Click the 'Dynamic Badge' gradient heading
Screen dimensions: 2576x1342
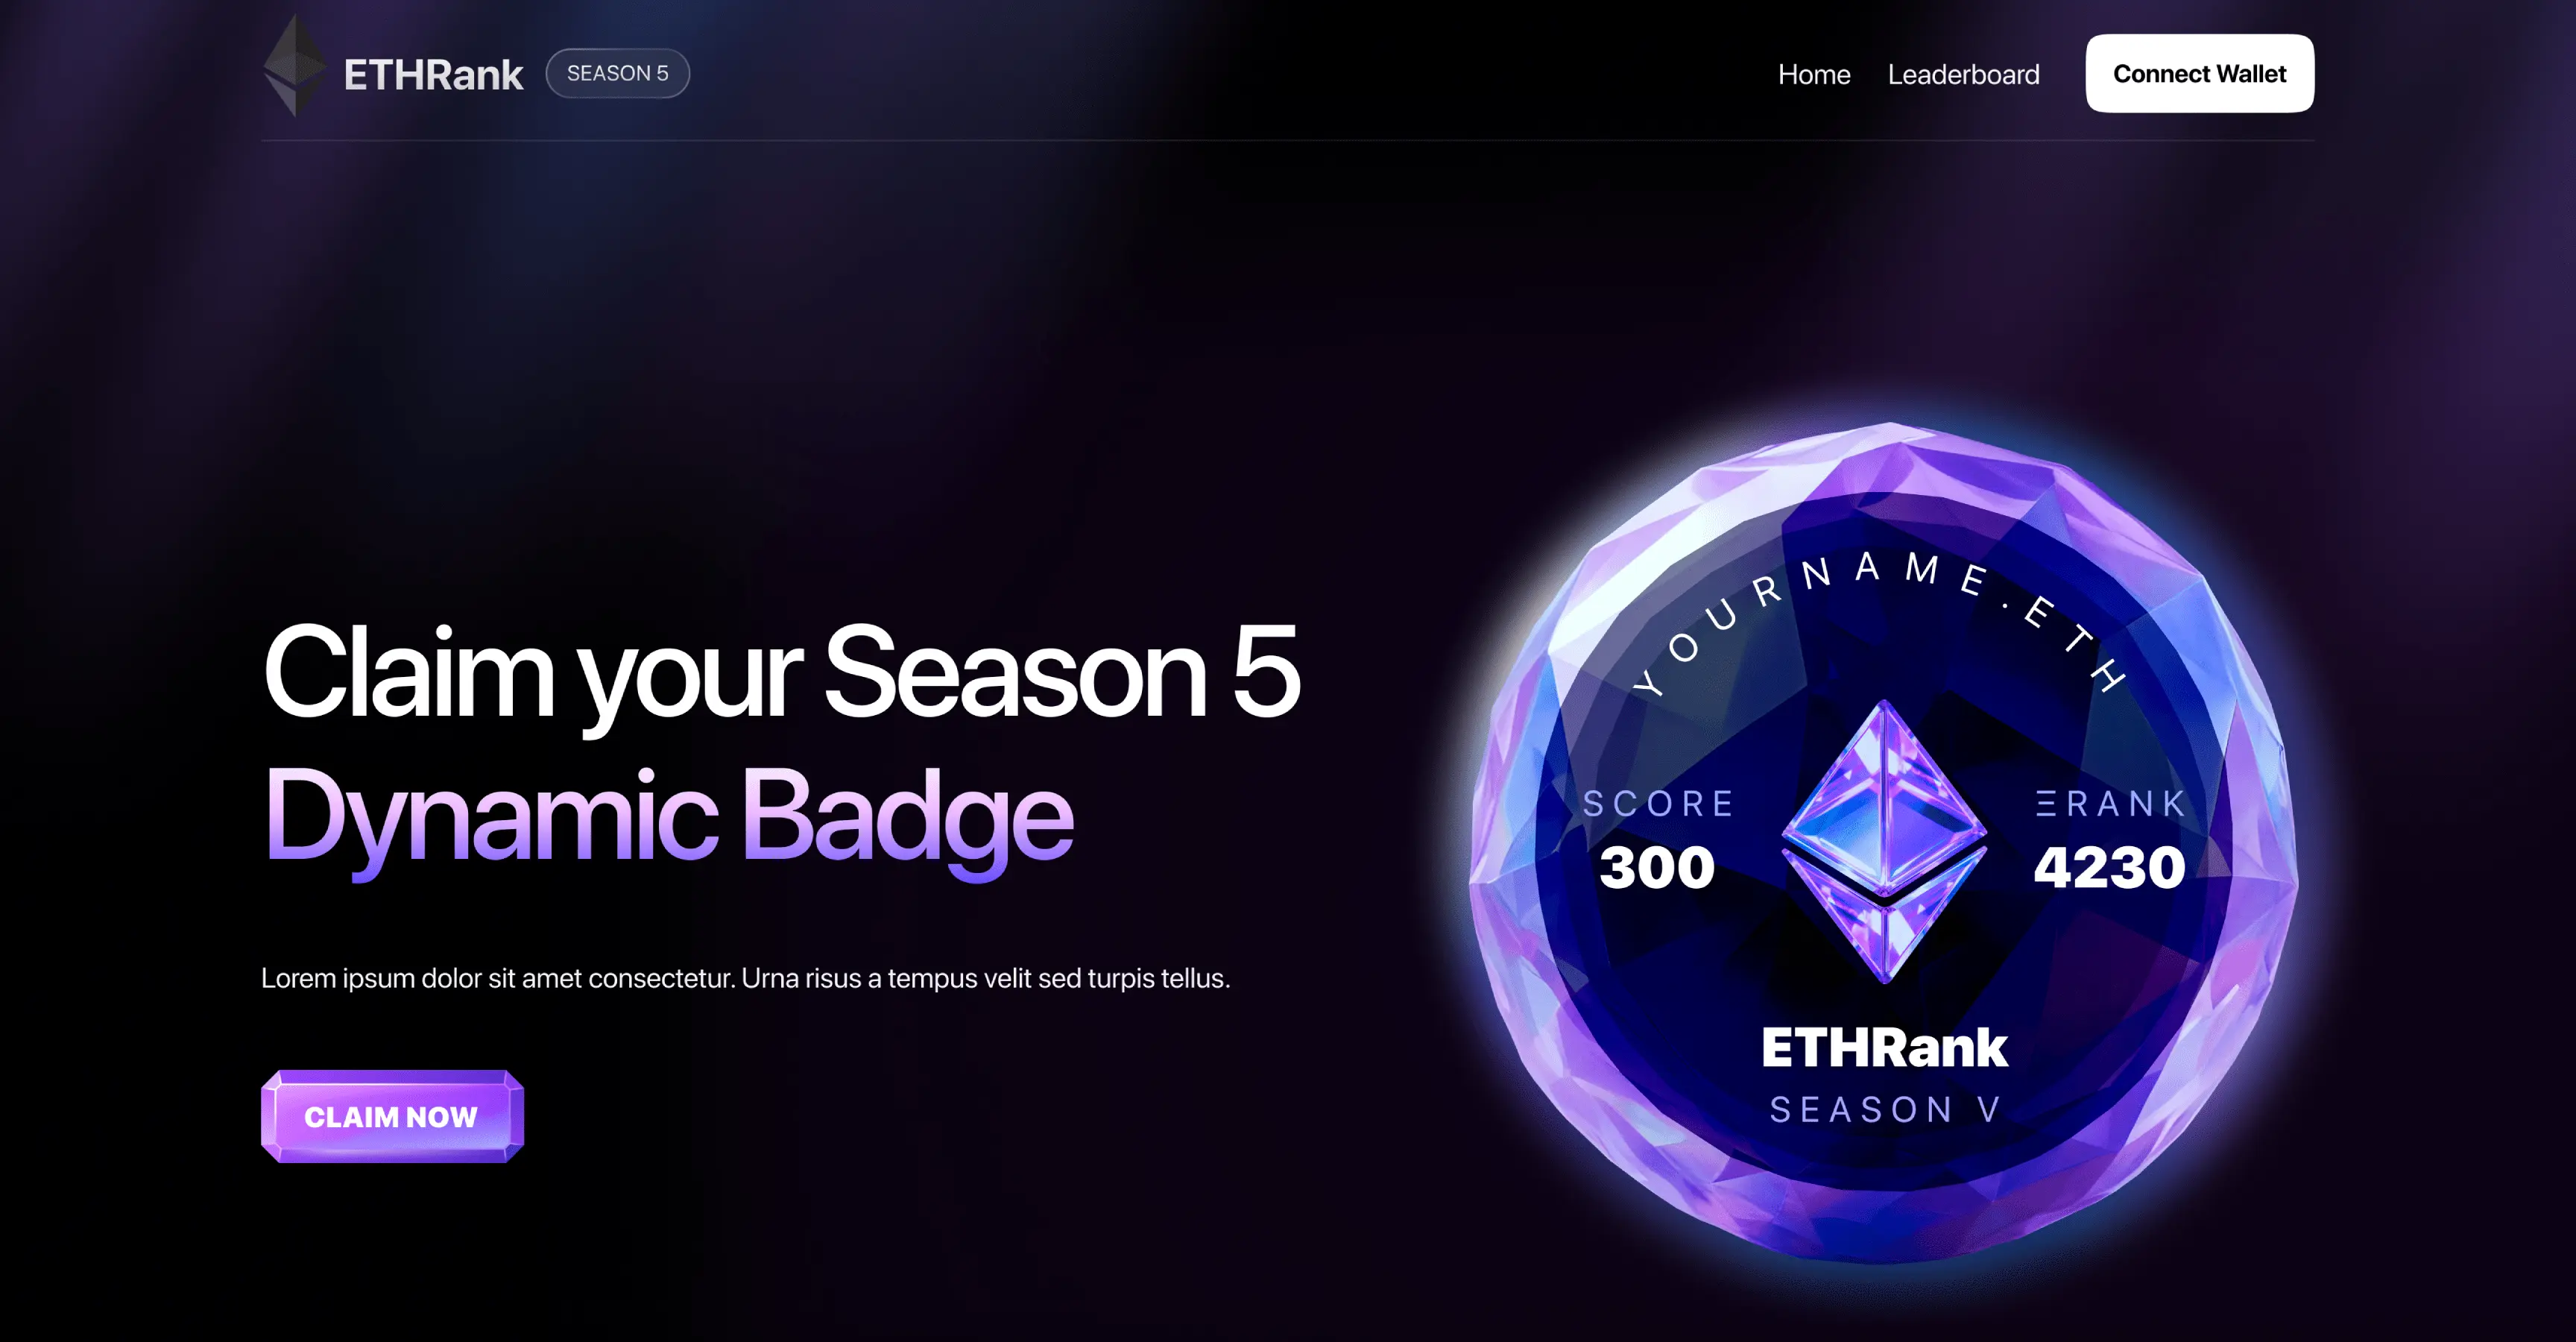tap(668, 818)
